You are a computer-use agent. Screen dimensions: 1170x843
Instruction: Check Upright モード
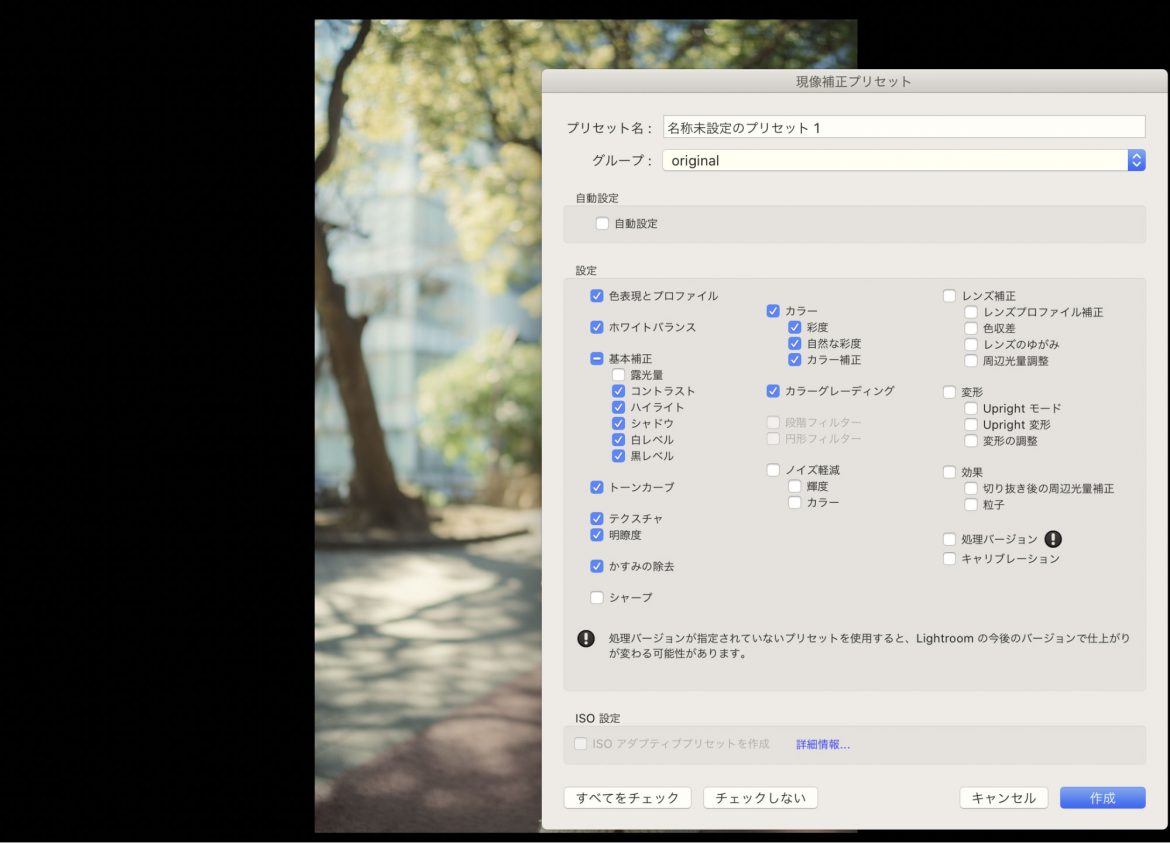pos(971,408)
